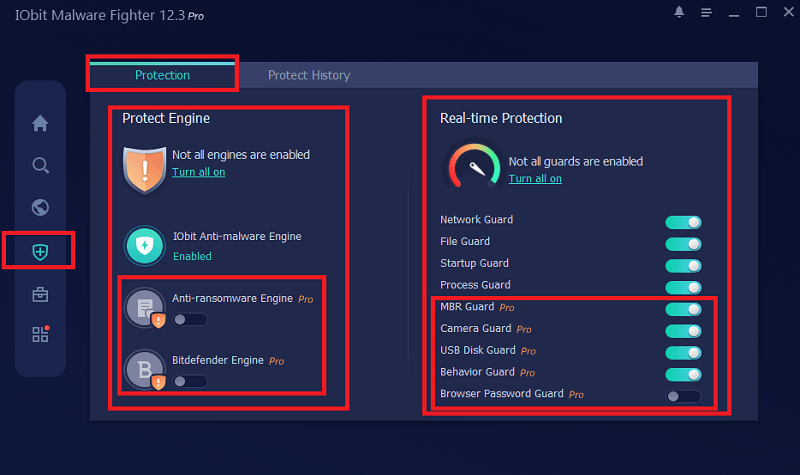Screen dimensions: 800x475
Task: Enable Browser Password Guard toggle
Action: point(683,396)
